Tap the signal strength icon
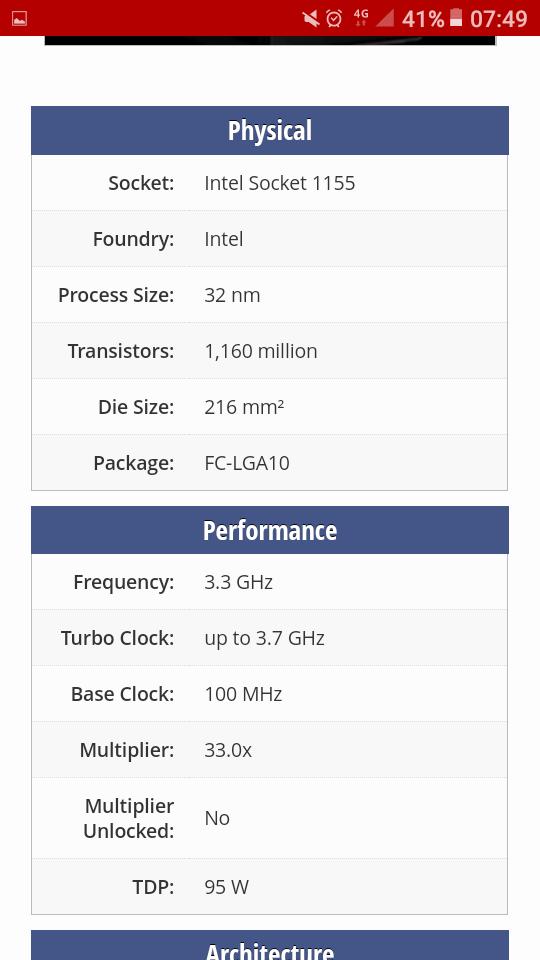Viewport: 540px width, 960px height. tap(384, 18)
